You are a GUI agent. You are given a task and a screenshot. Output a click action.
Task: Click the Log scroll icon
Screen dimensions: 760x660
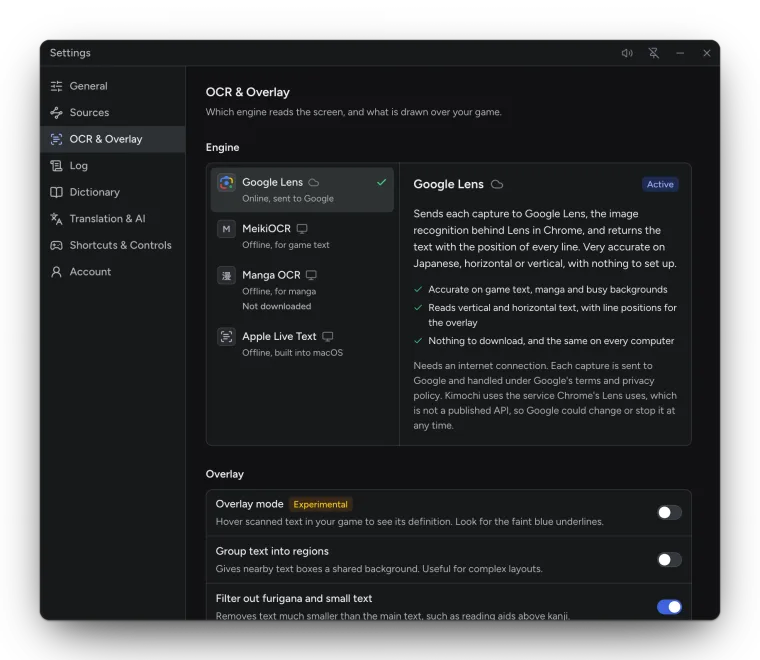point(56,166)
